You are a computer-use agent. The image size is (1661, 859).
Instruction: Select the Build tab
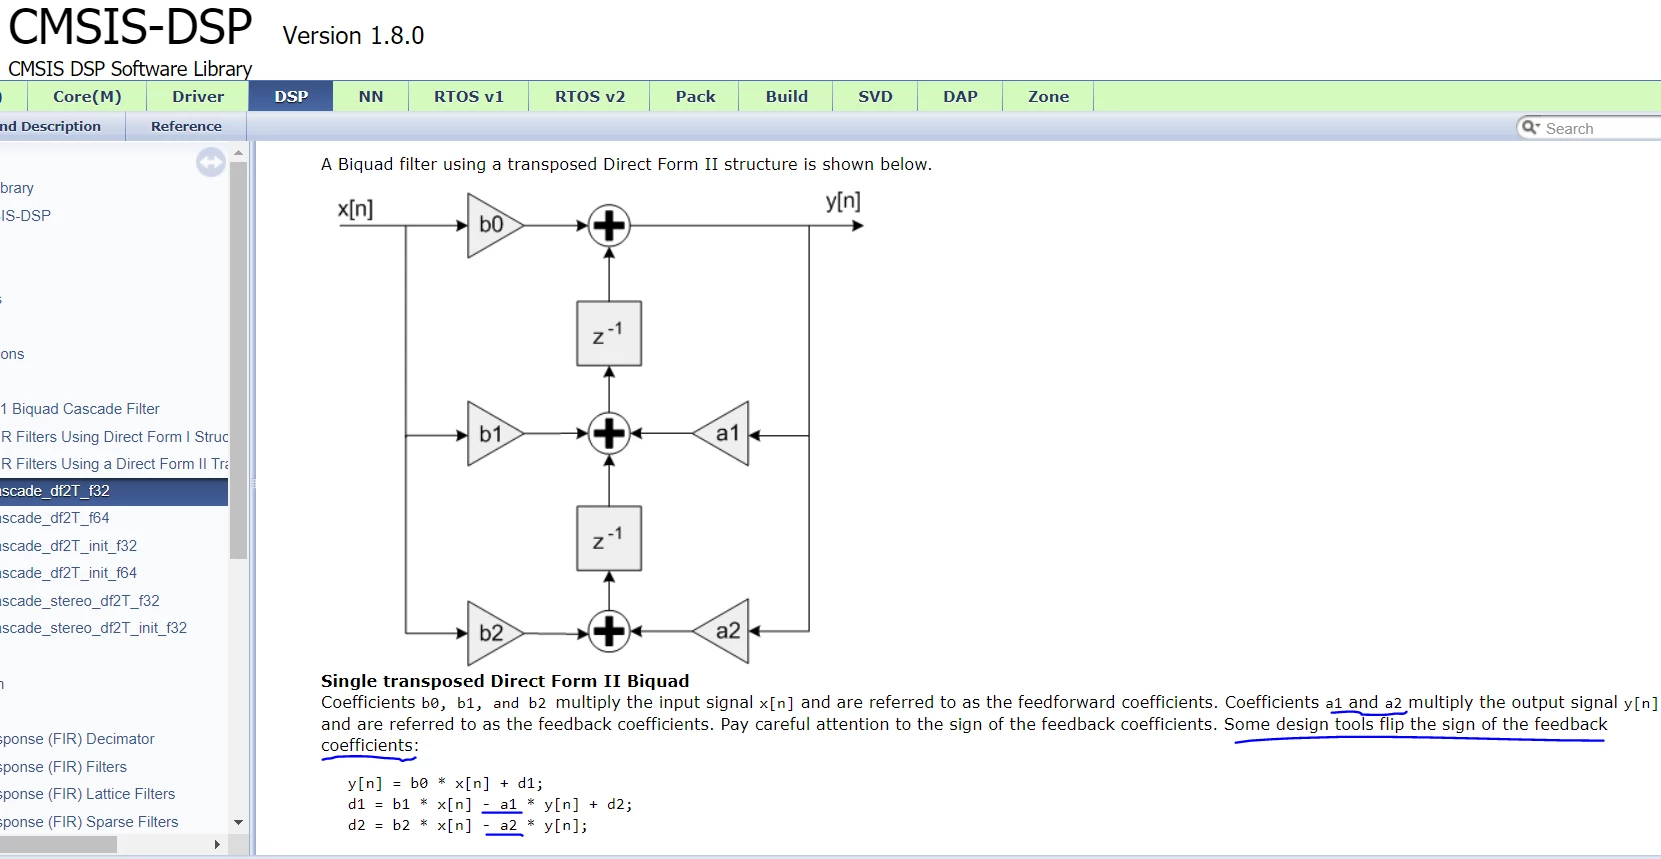[787, 96]
